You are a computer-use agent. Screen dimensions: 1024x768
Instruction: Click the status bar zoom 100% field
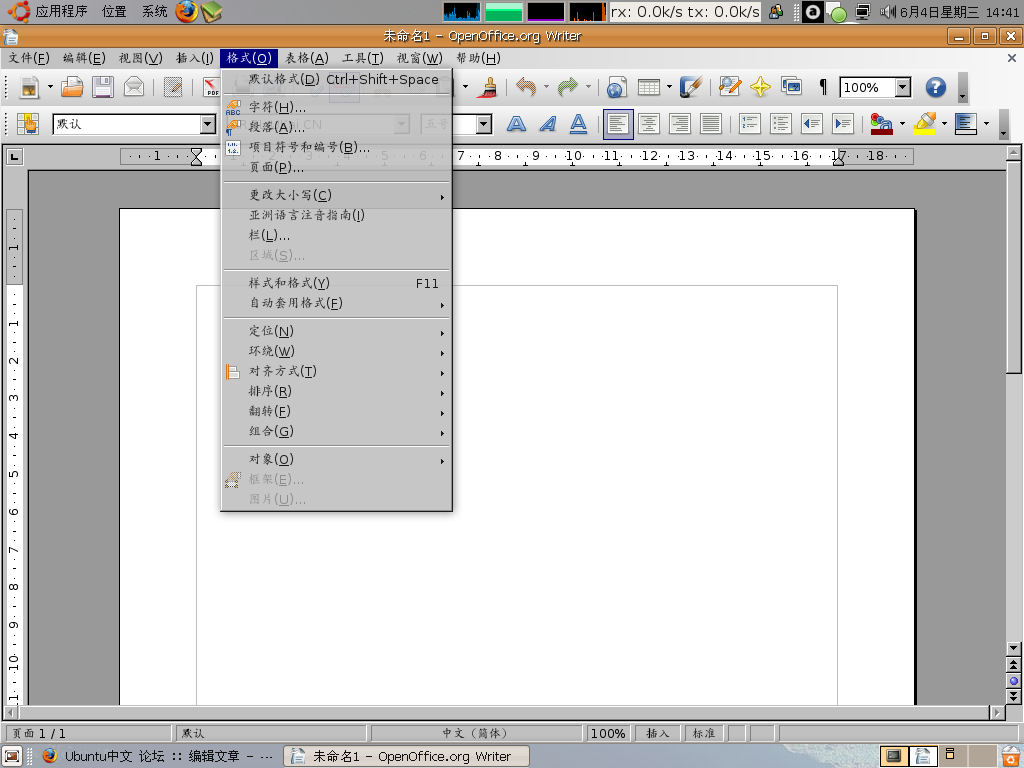click(x=607, y=733)
